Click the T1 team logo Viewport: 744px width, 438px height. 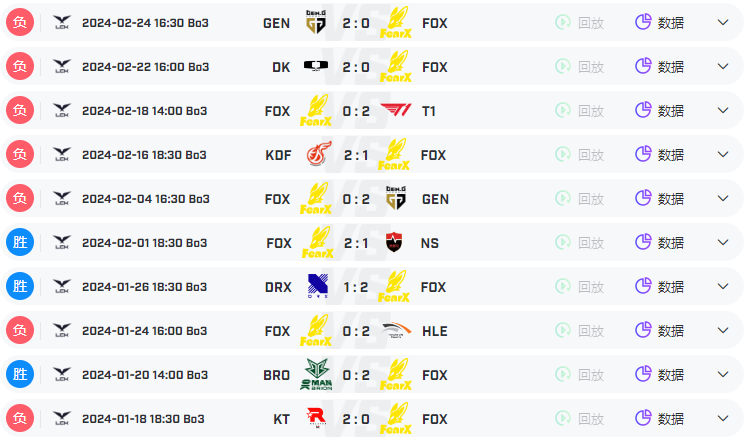coord(396,110)
